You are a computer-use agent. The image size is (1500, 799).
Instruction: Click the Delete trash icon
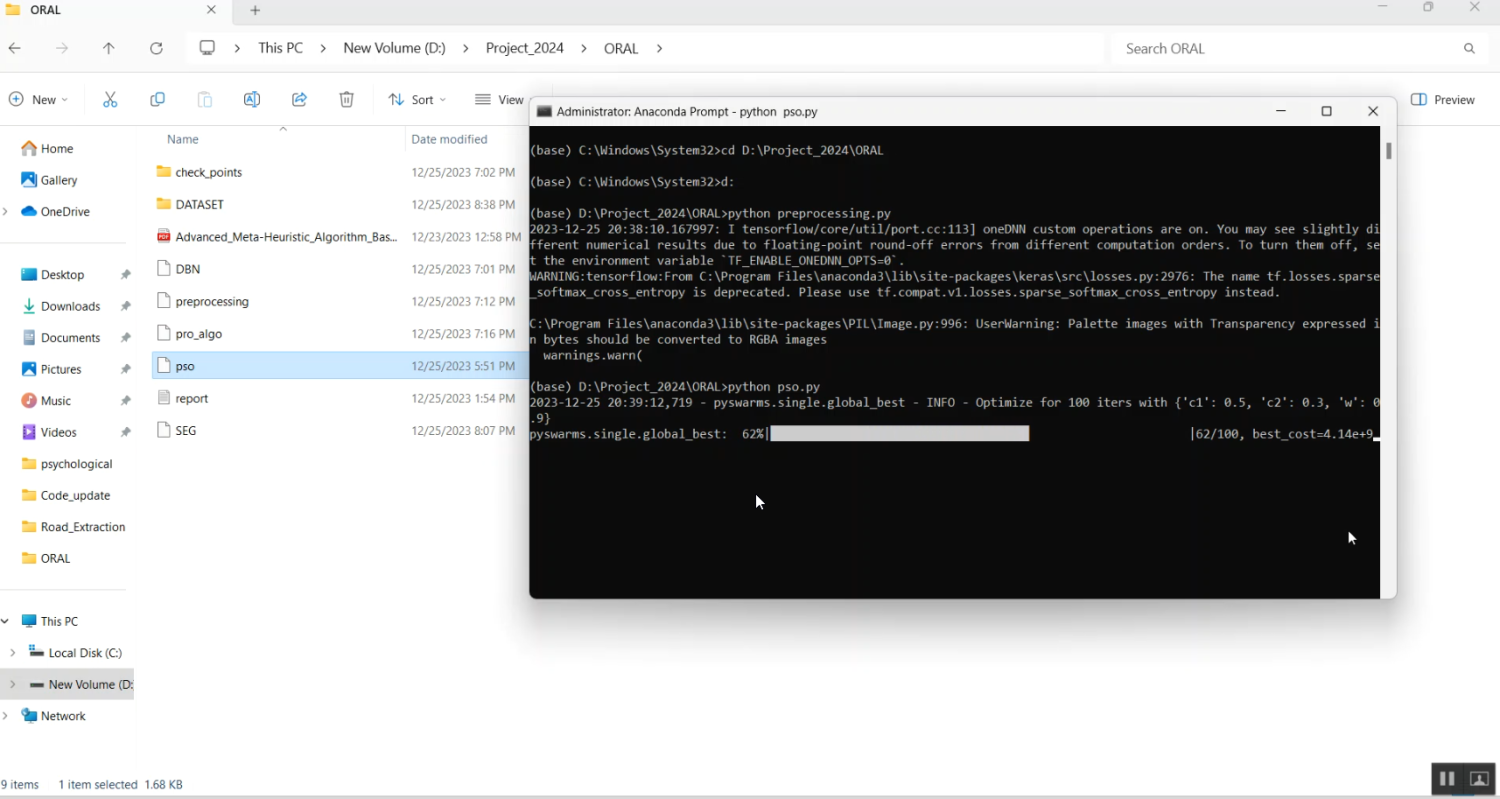[x=346, y=100]
